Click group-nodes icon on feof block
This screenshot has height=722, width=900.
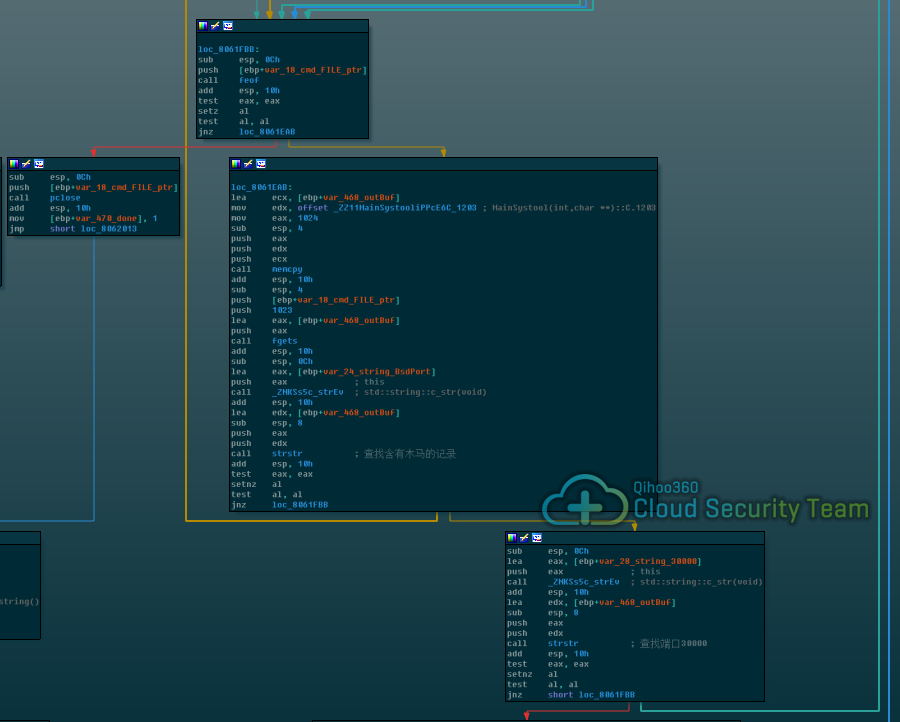click(228, 25)
